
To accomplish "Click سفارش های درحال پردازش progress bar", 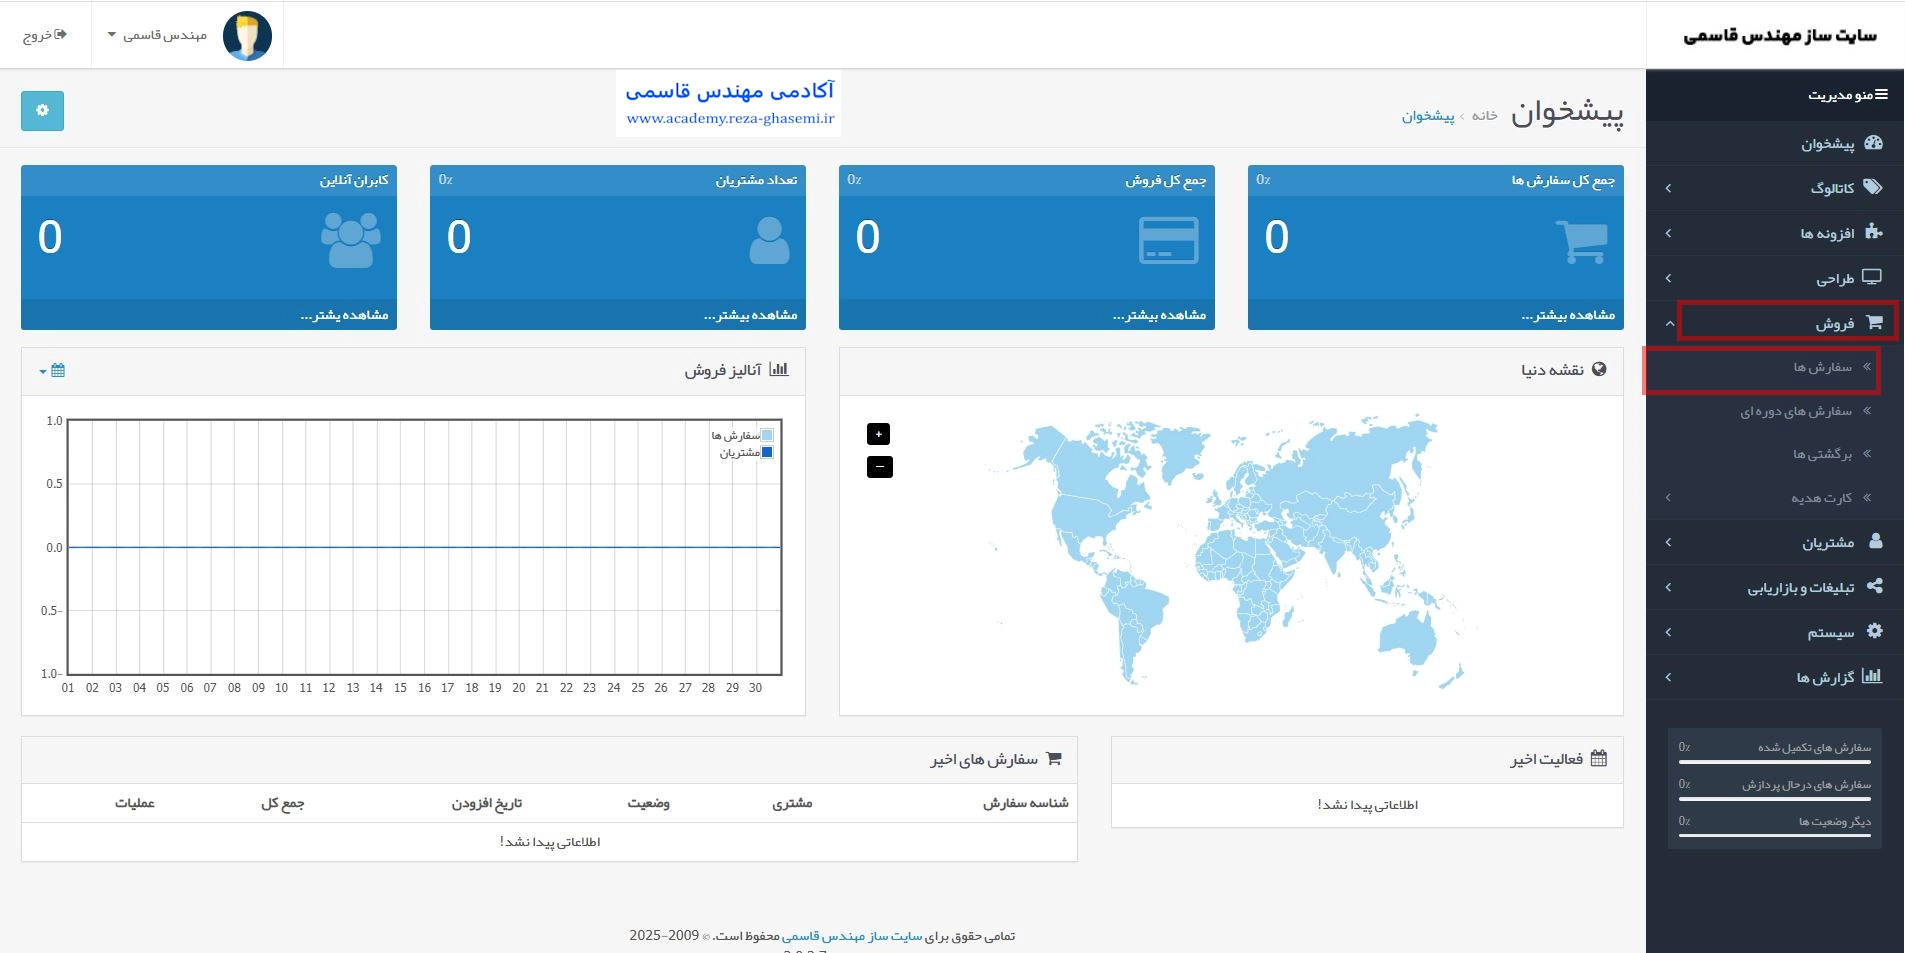I will click(1775, 799).
